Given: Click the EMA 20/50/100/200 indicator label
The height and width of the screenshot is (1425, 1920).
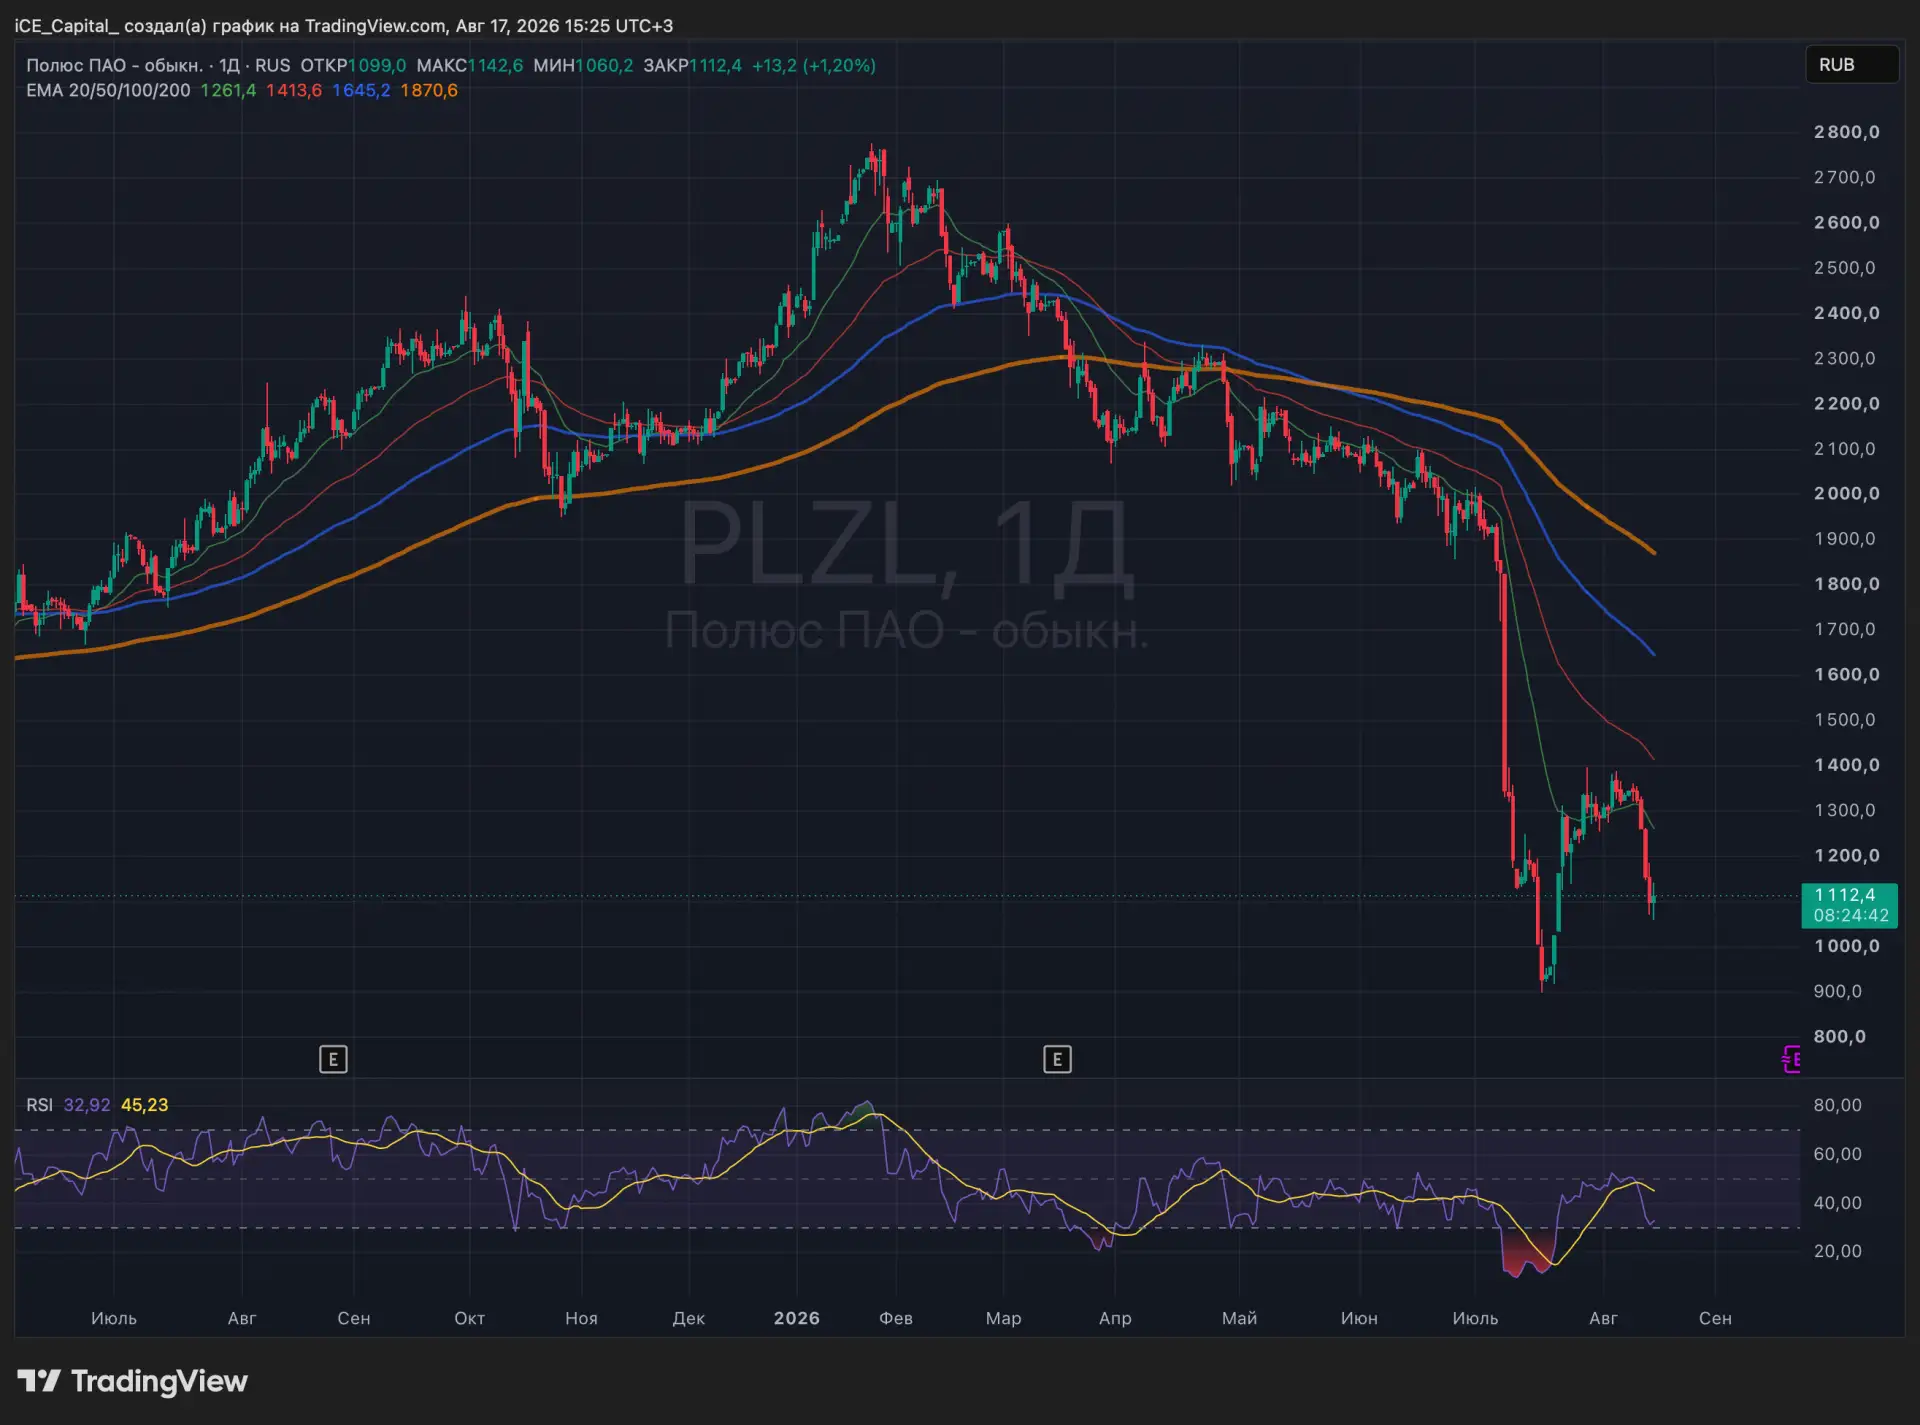Looking at the screenshot, I should click(108, 90).
